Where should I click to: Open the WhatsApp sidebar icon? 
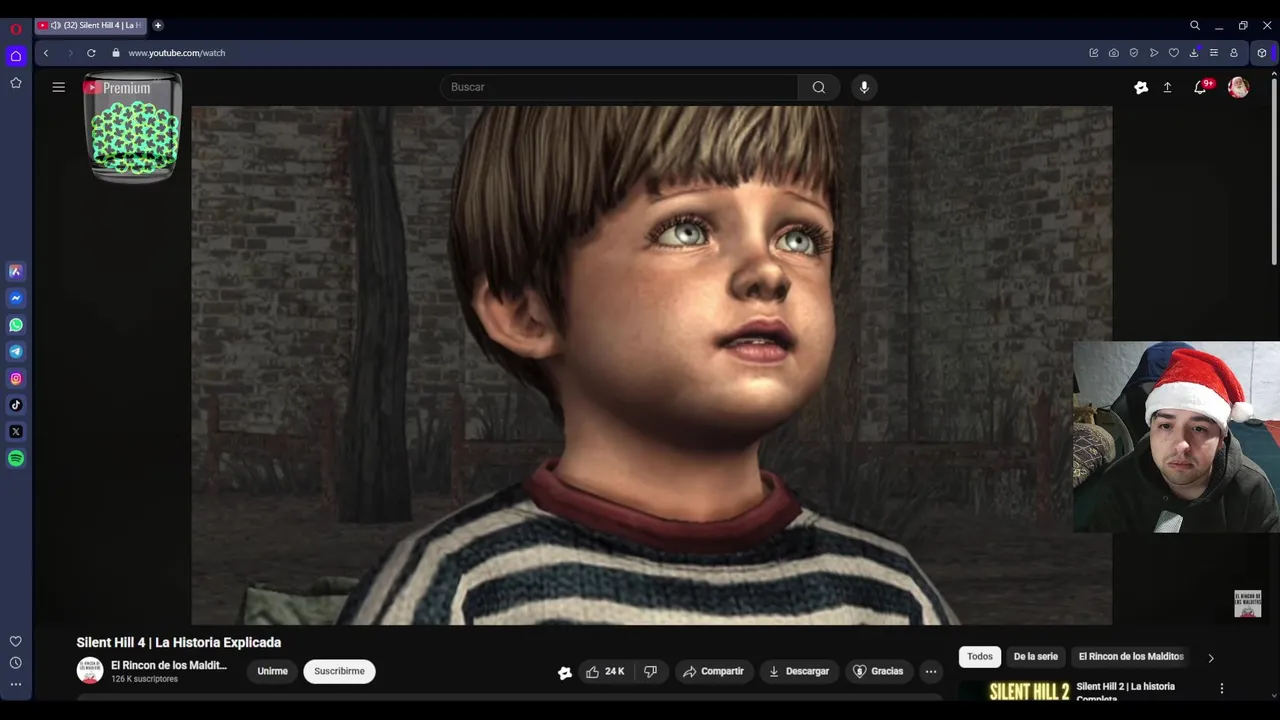[16, 325]
